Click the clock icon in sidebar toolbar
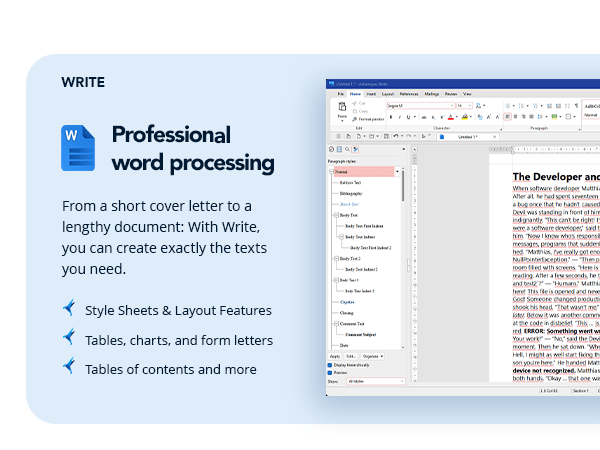The image size is (600, 450). tap(331, 149)
